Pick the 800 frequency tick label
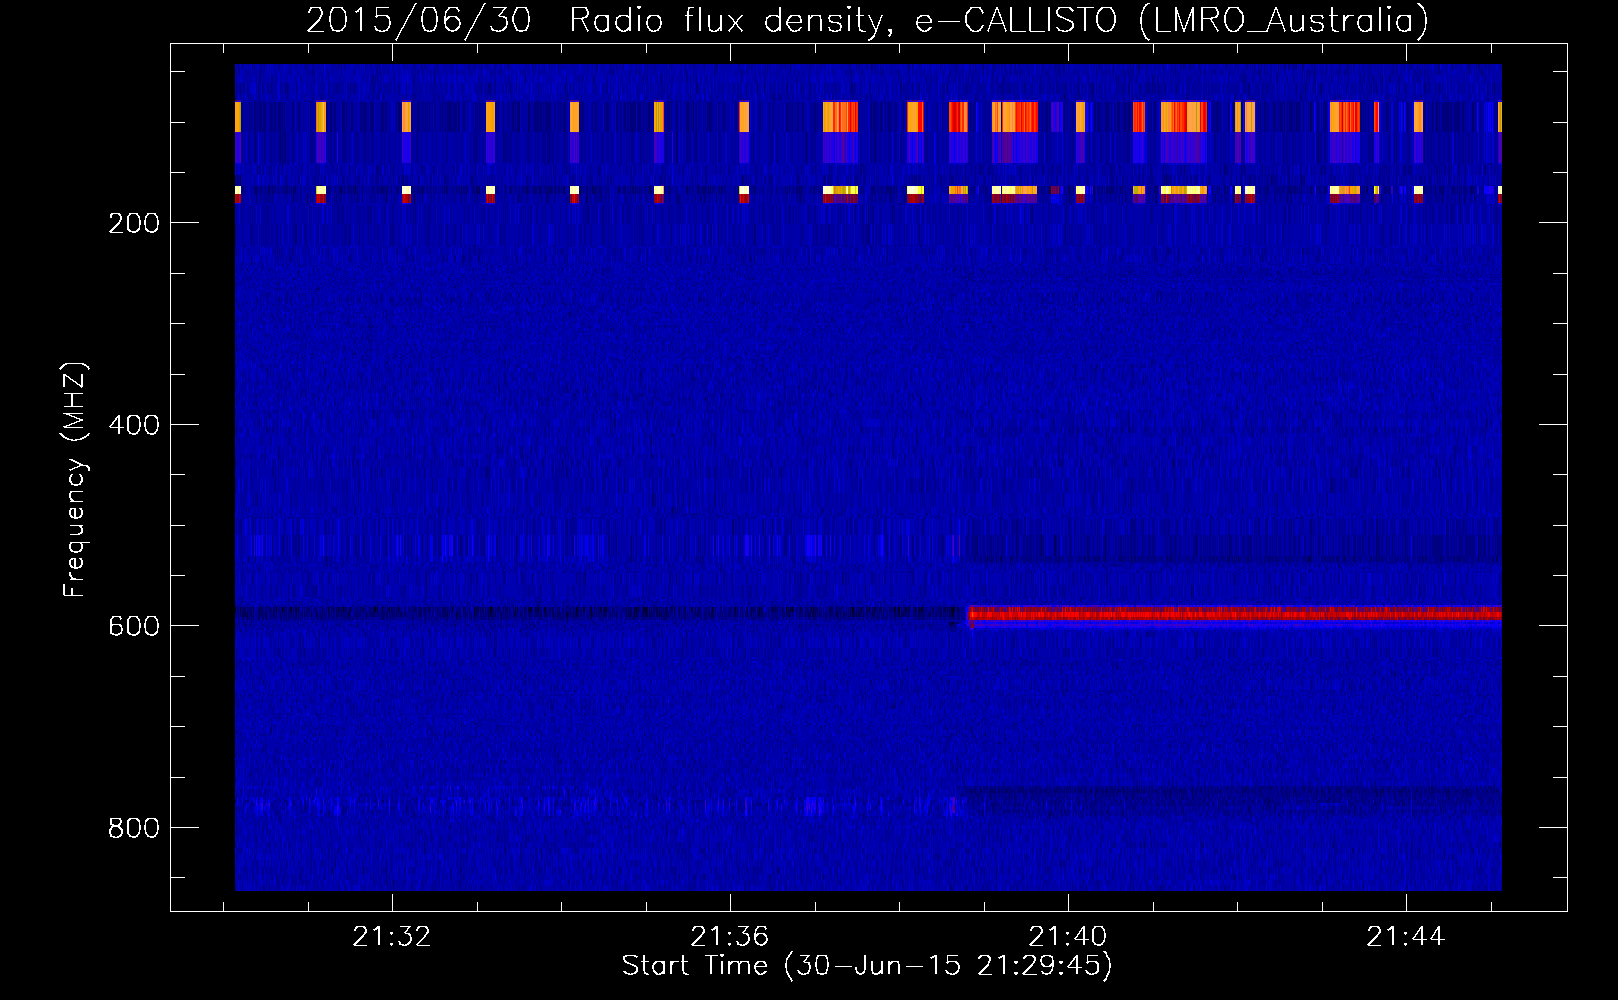The width and height of the screenshot is (1618, 1000). [x=134, y=828]
